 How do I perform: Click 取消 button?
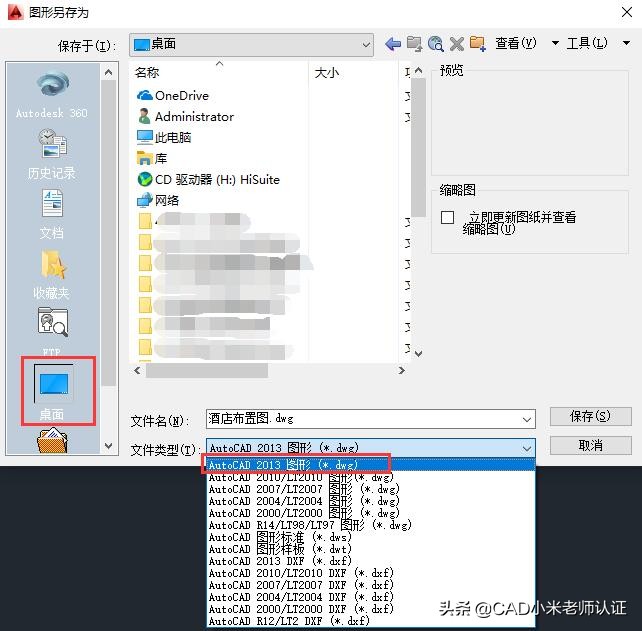590,446
